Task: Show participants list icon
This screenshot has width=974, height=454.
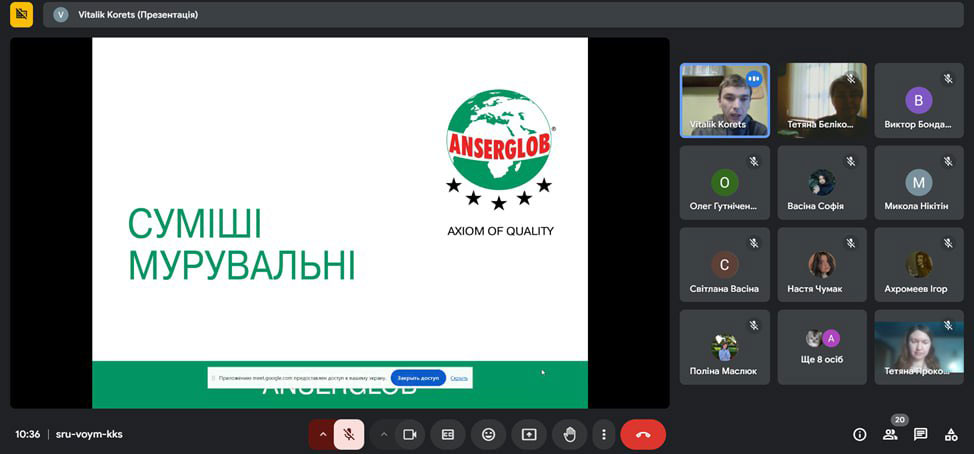Action: [x=890, y=435]
